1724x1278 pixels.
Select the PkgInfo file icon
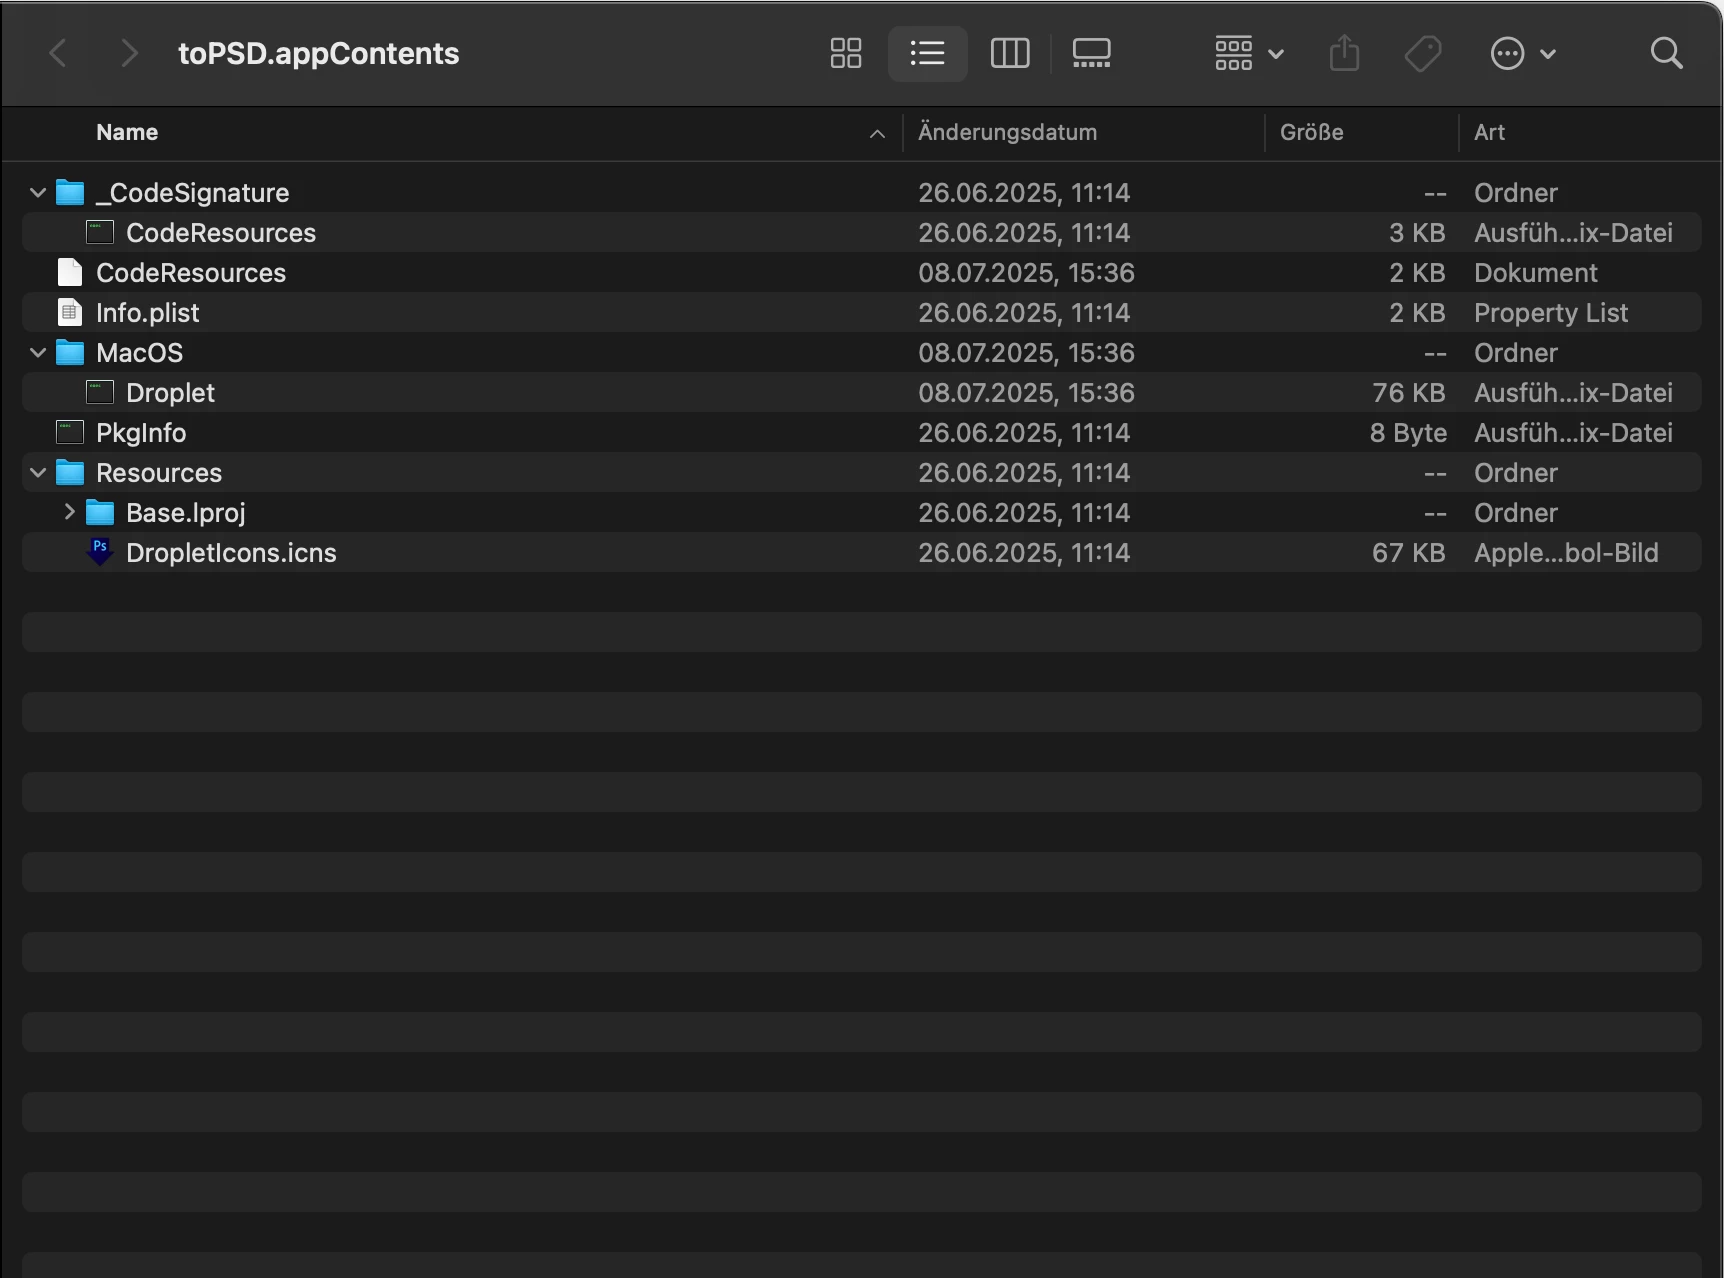tap(70, 432)
